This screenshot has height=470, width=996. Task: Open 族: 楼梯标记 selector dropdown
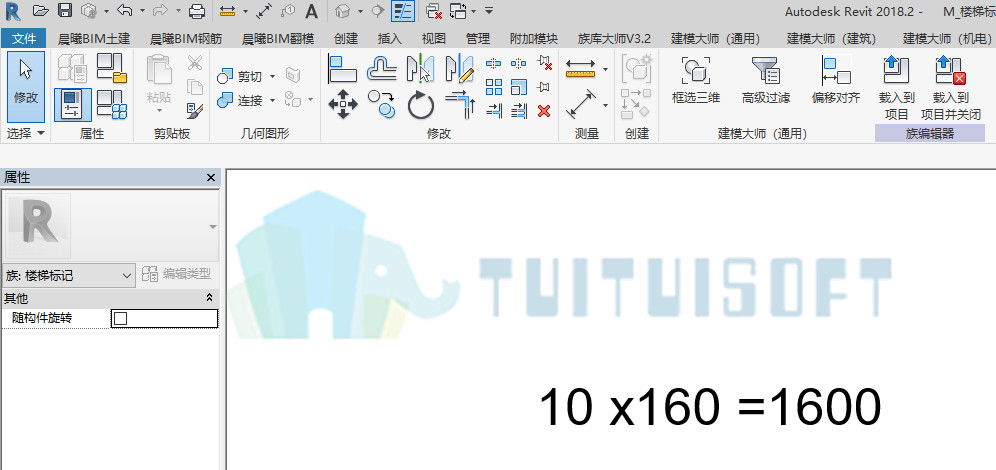coord(69,275)
